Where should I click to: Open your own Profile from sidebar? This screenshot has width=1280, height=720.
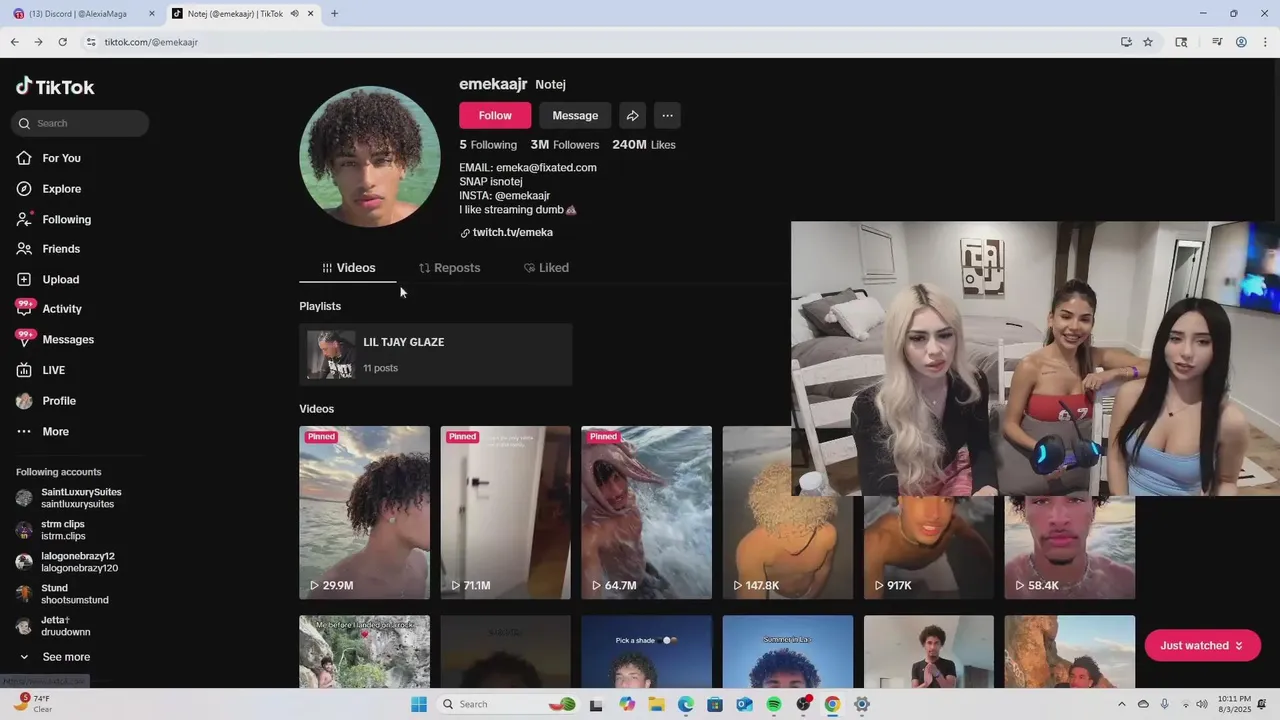[59, 401]
